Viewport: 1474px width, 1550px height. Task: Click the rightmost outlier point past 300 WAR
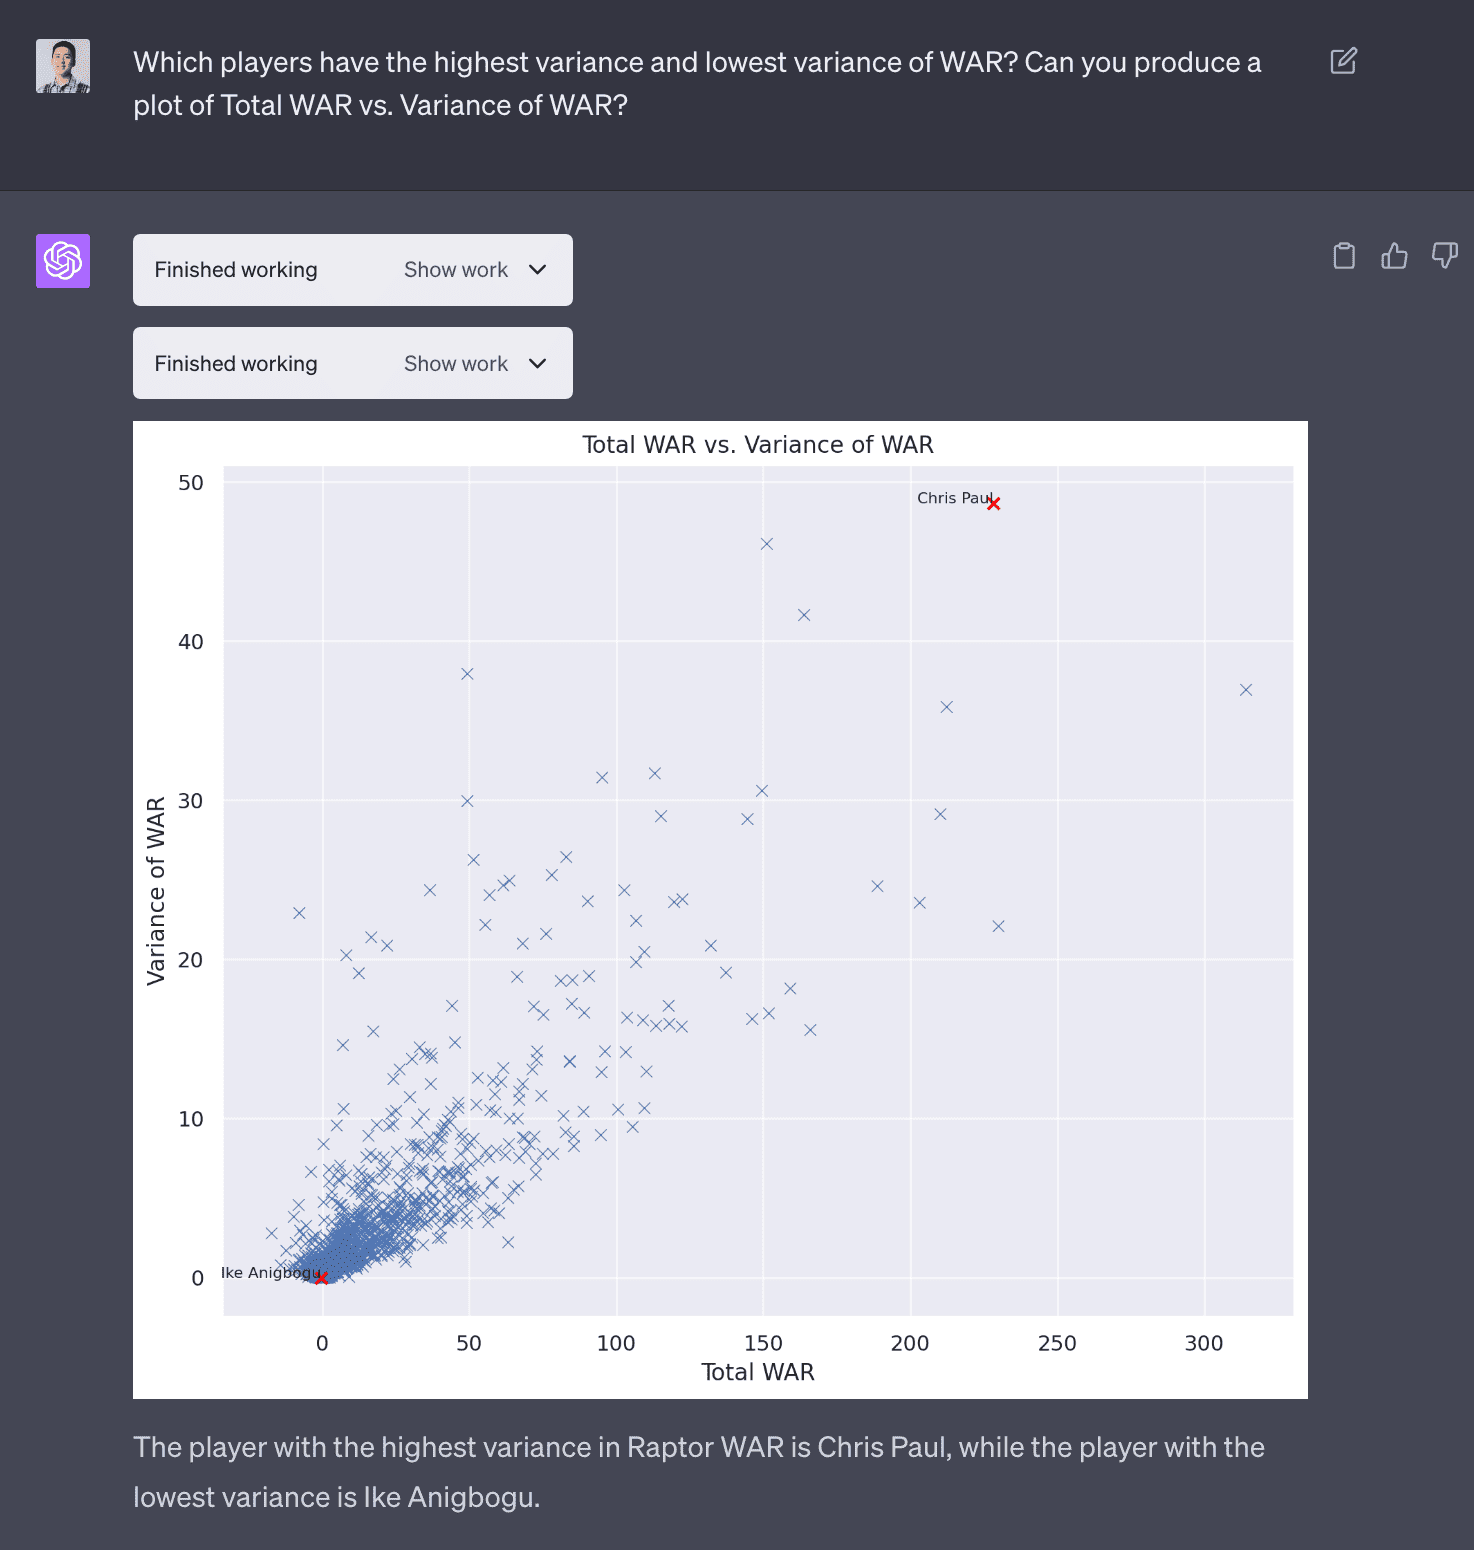(x=1246, y=690)
